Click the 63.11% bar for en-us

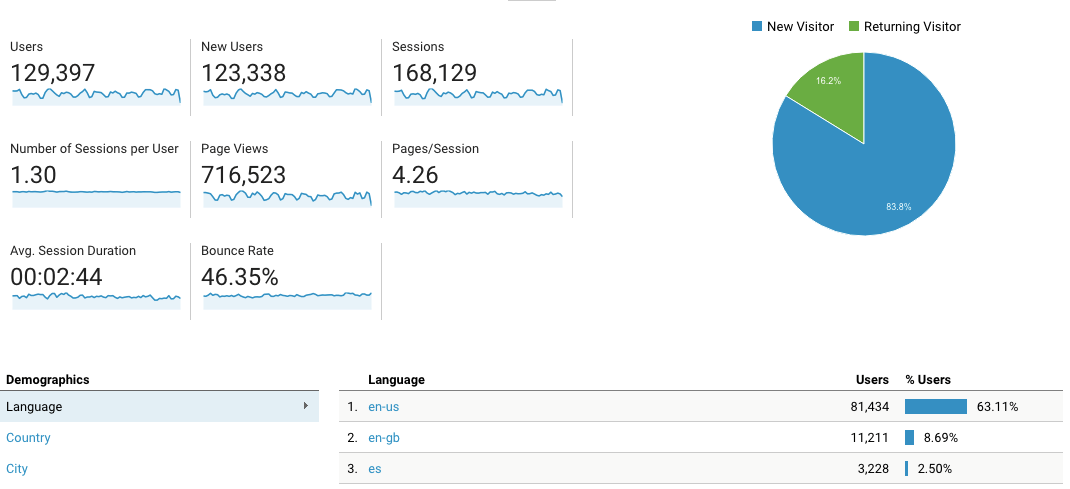point(936,406)
